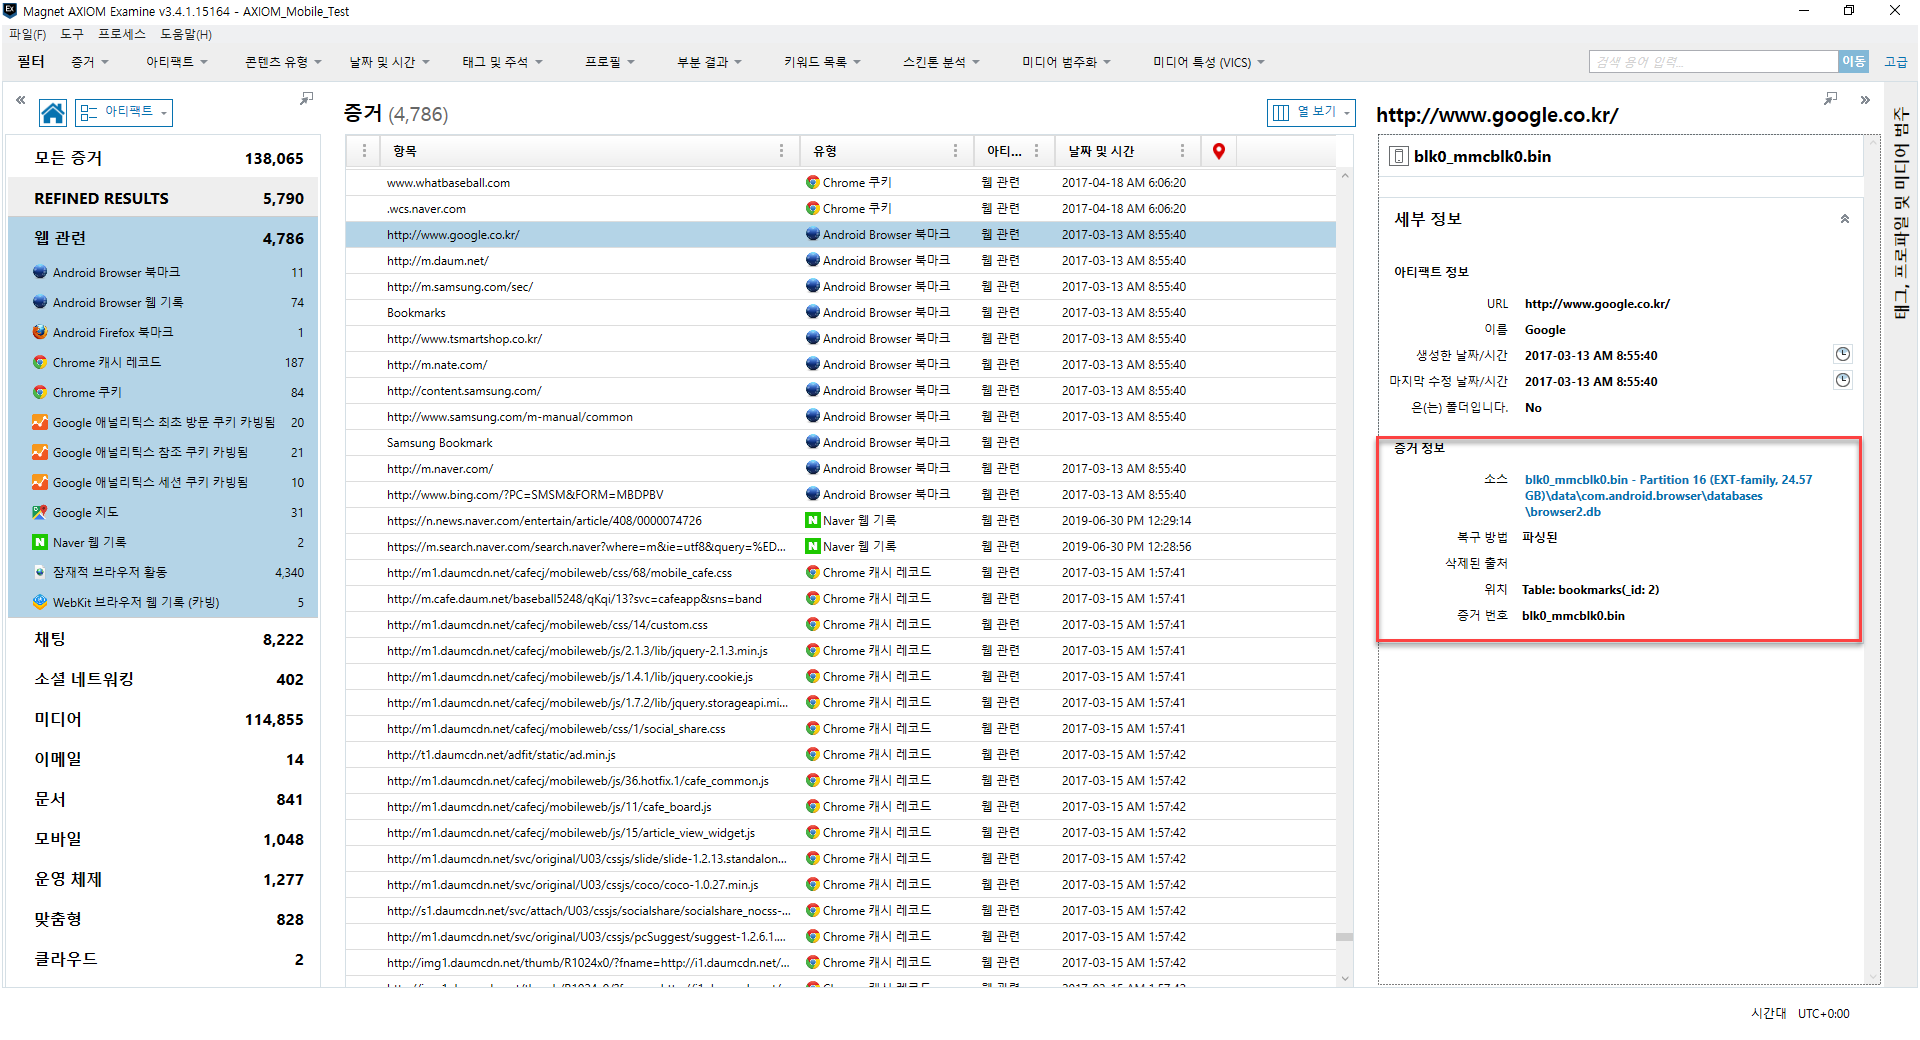The width and height of the screenshot is (1920, 1040).
Task: Open column options for 유형 header
Action: 955,151
